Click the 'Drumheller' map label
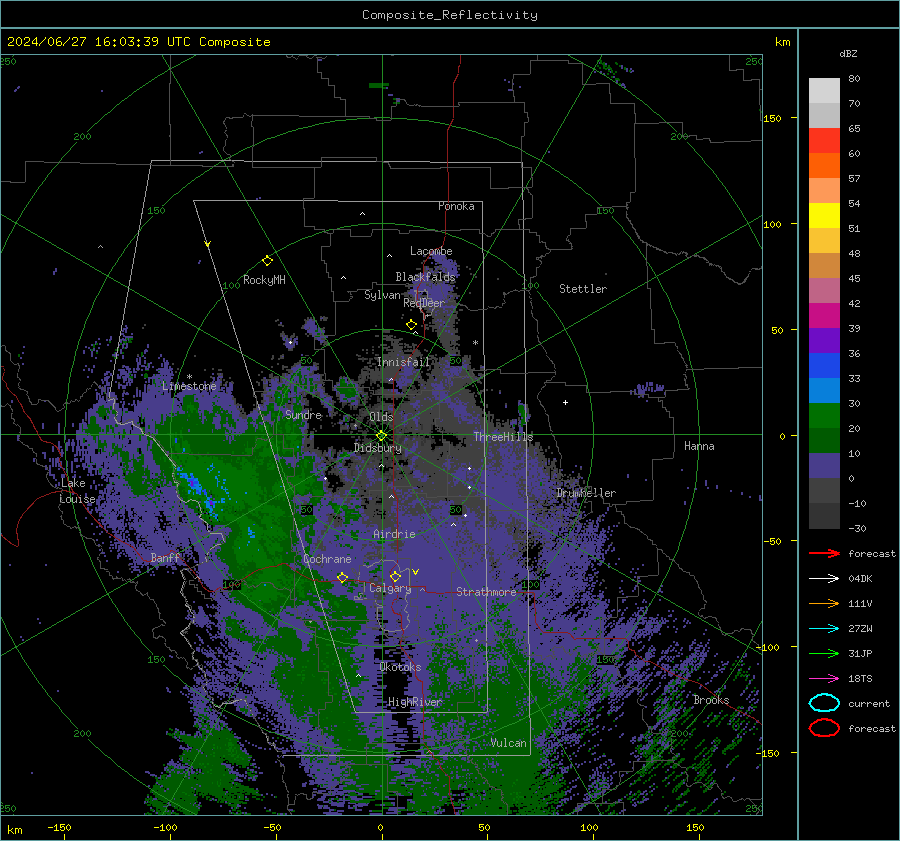This screenshot has width=900, height=841. pyautogui.click(x=586, y=493)
